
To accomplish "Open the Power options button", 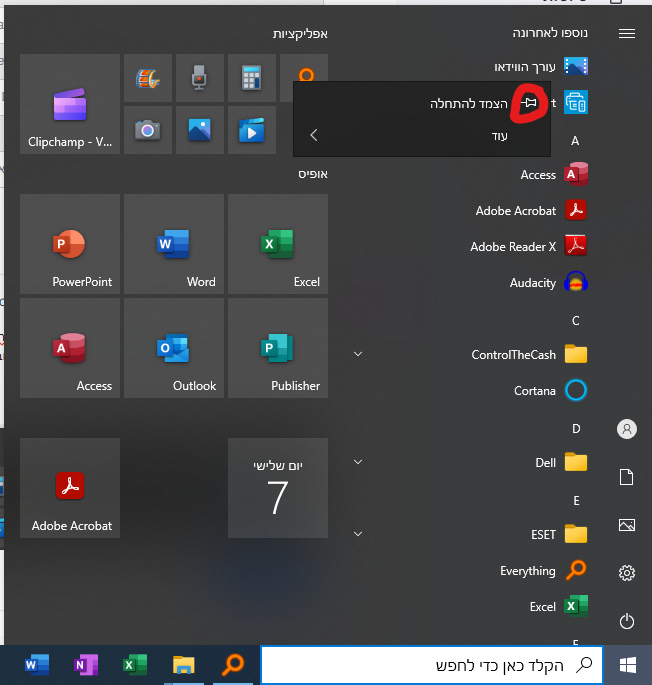I will [x=627, y=621].
